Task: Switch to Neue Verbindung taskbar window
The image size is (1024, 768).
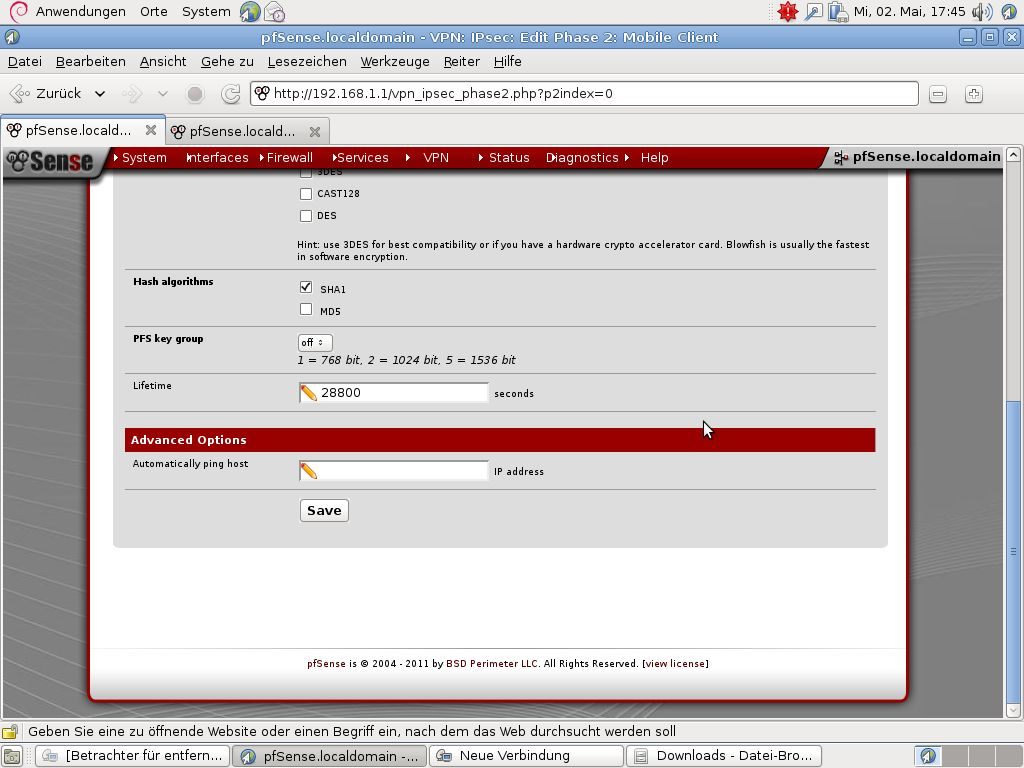Action: tap(526, 756)
